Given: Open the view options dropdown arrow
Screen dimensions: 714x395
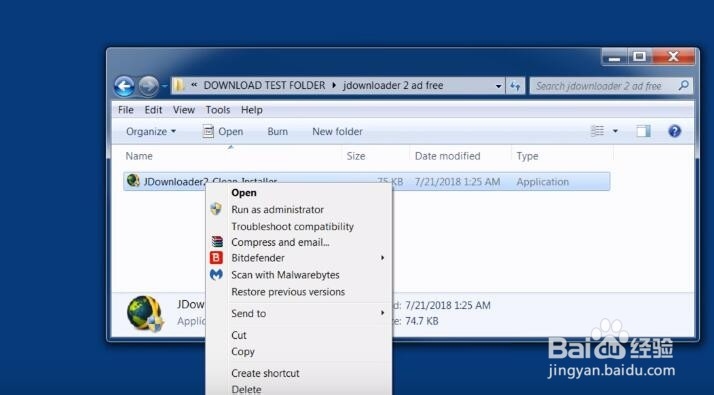Looking at the screenshot, I should pyautogui.click(x=615, y=131).
